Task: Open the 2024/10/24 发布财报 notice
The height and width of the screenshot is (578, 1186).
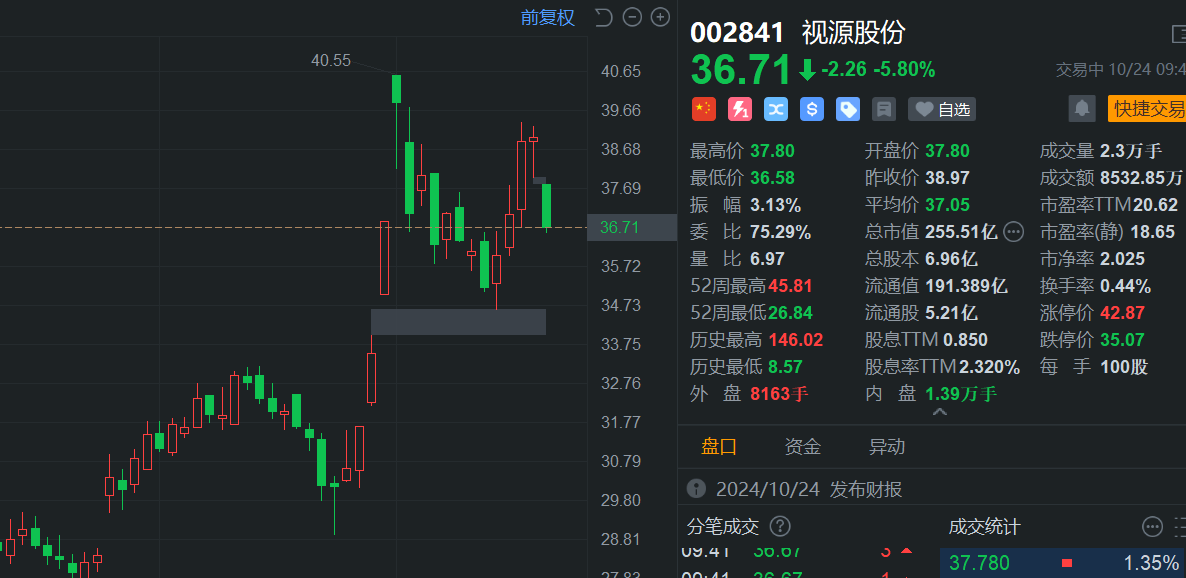Action: [x=809, y=489]
